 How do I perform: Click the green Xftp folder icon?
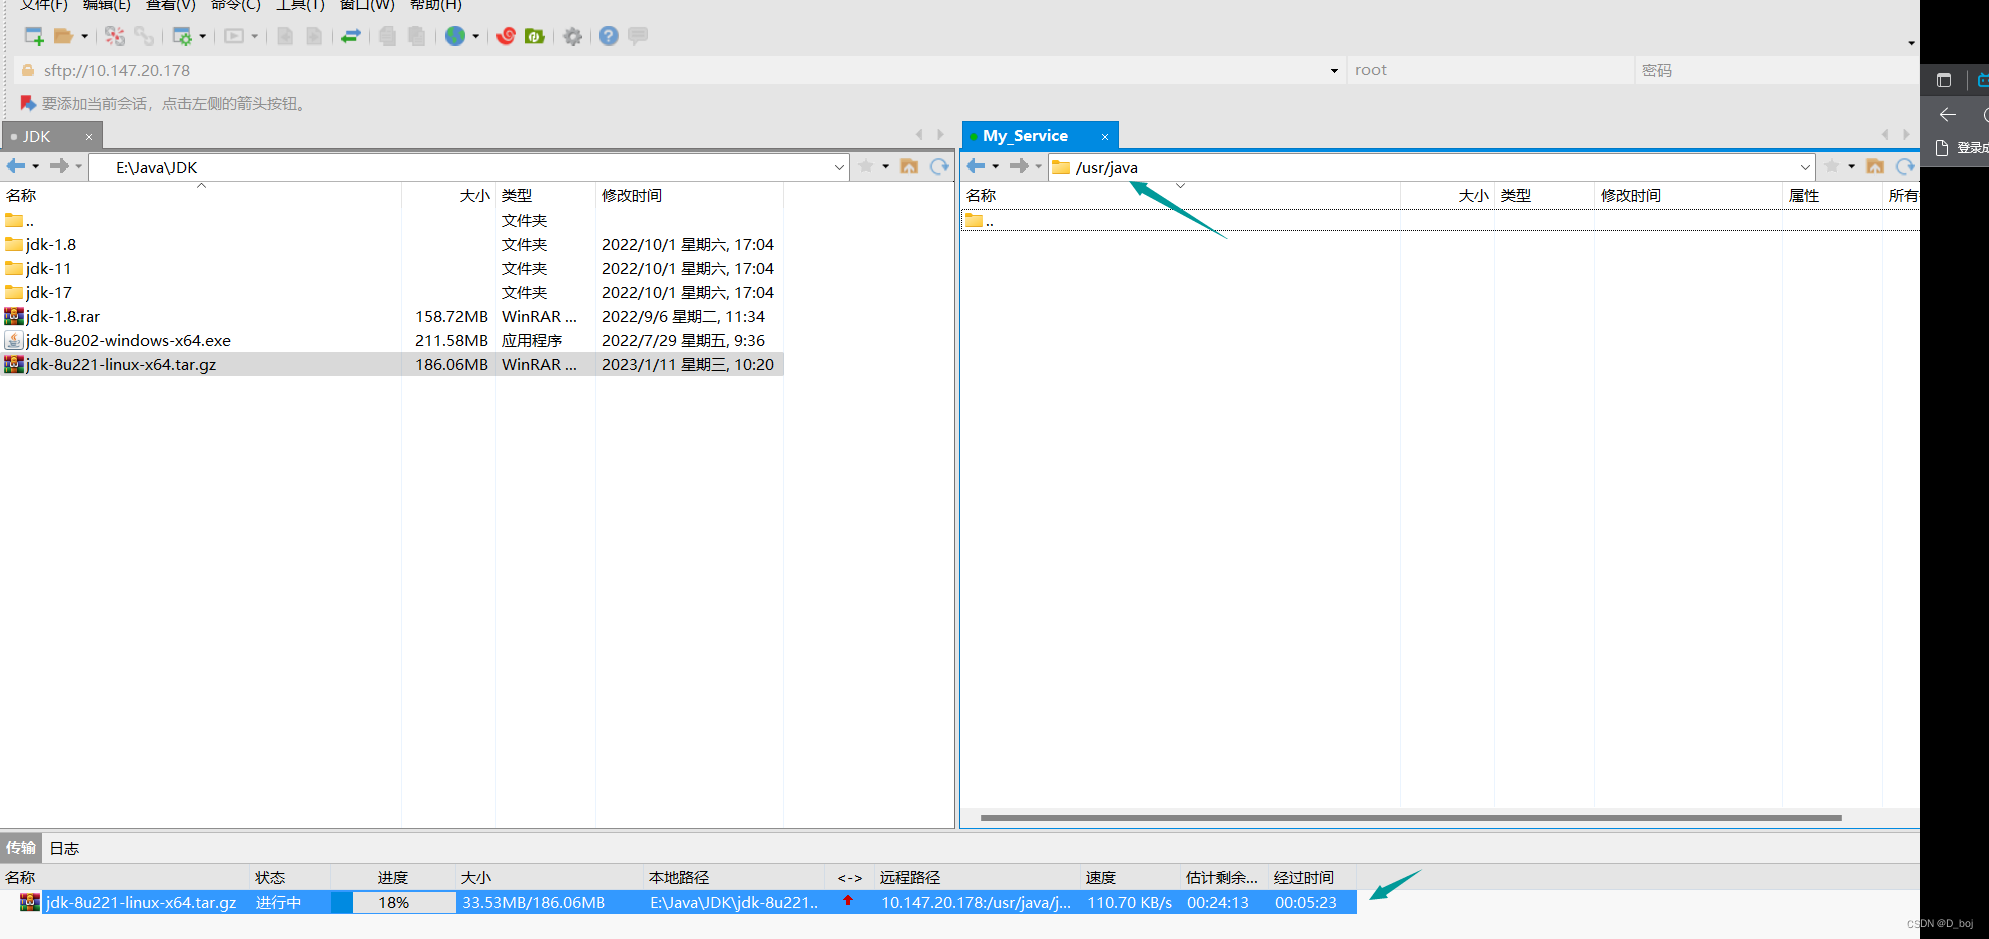pyautogui.click(x=535, y=36)
